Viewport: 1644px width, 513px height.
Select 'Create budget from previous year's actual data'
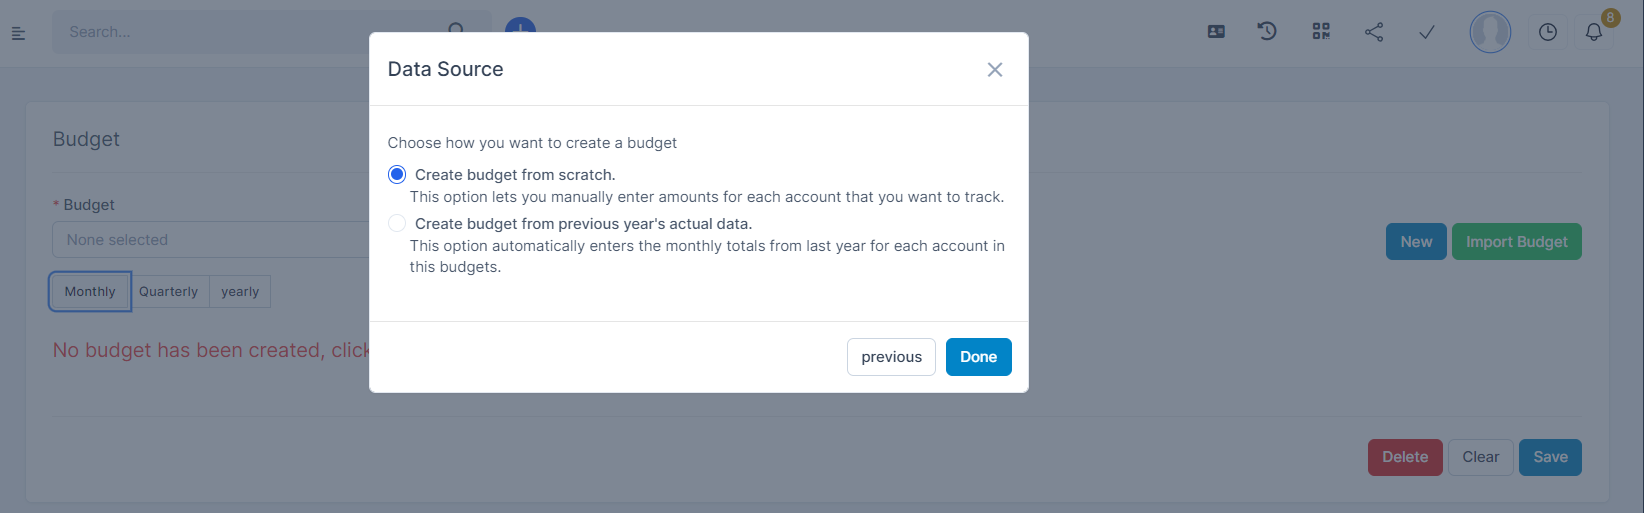(x=397, y=224)
